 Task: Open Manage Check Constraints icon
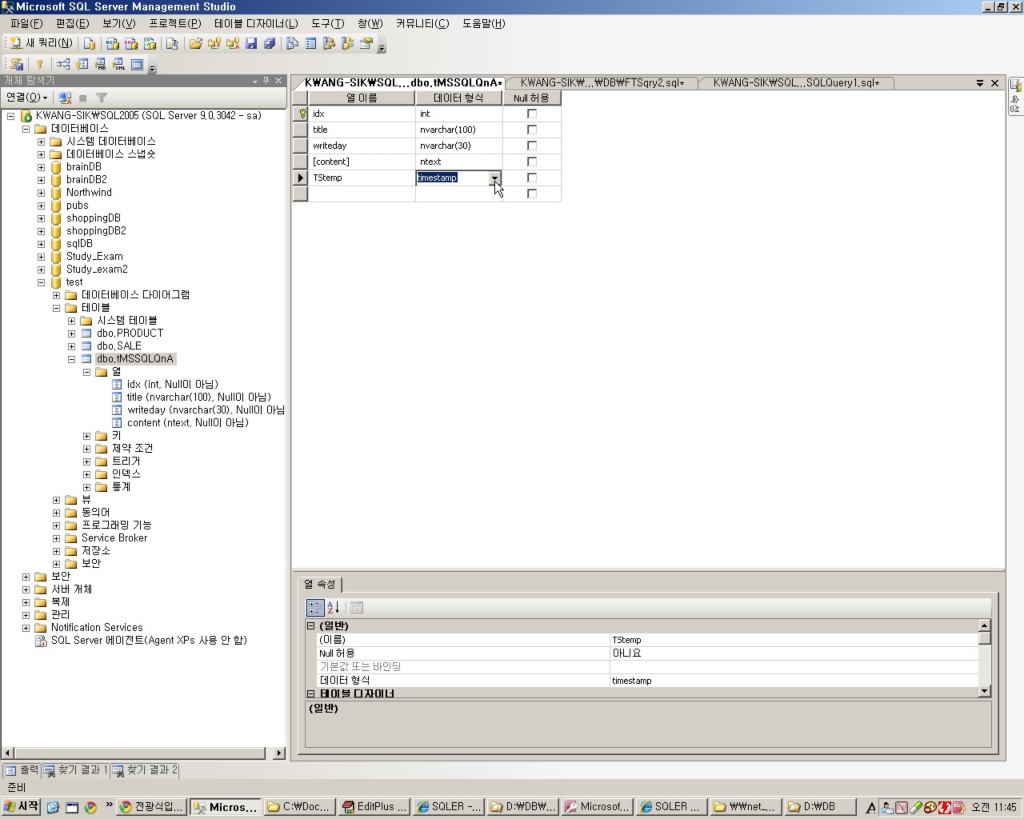pyautogui.click(x=136, y=64)
